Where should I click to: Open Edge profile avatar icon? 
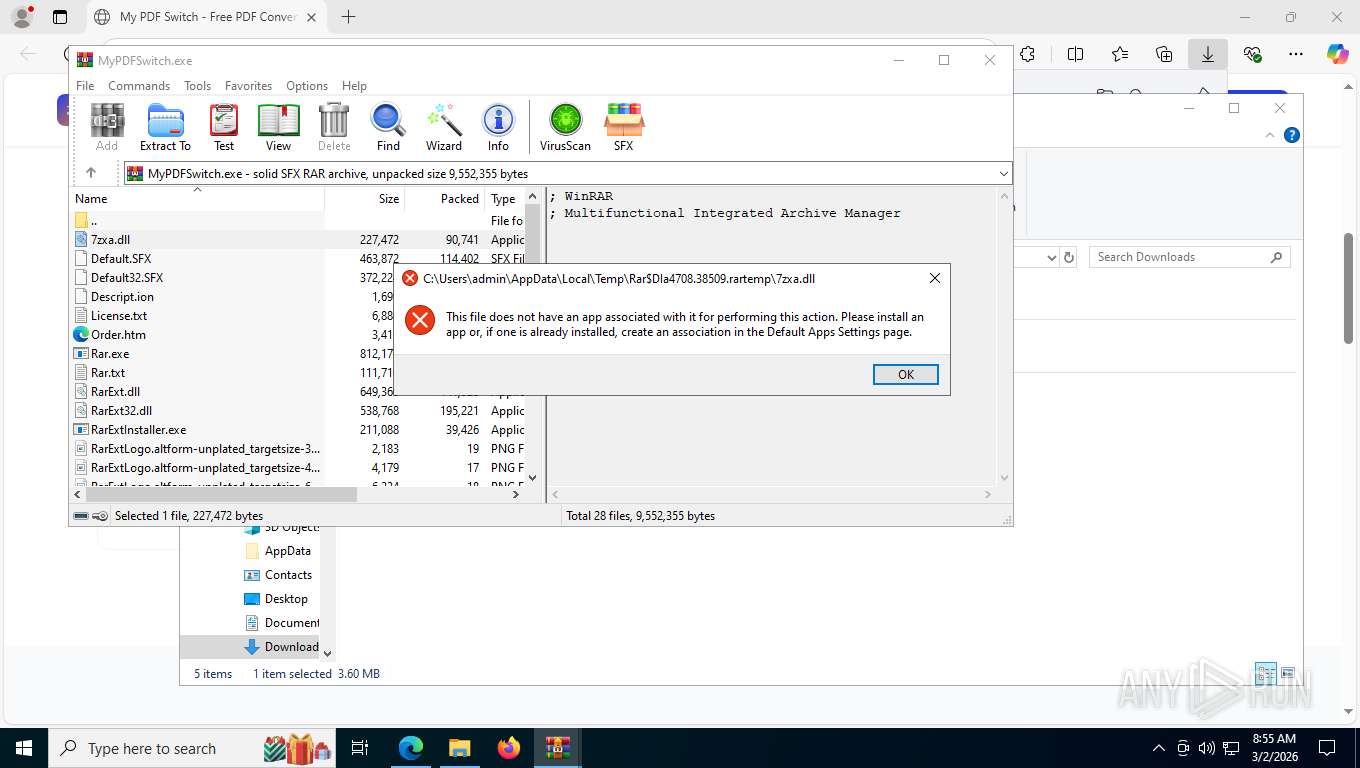tap(21, 17)
